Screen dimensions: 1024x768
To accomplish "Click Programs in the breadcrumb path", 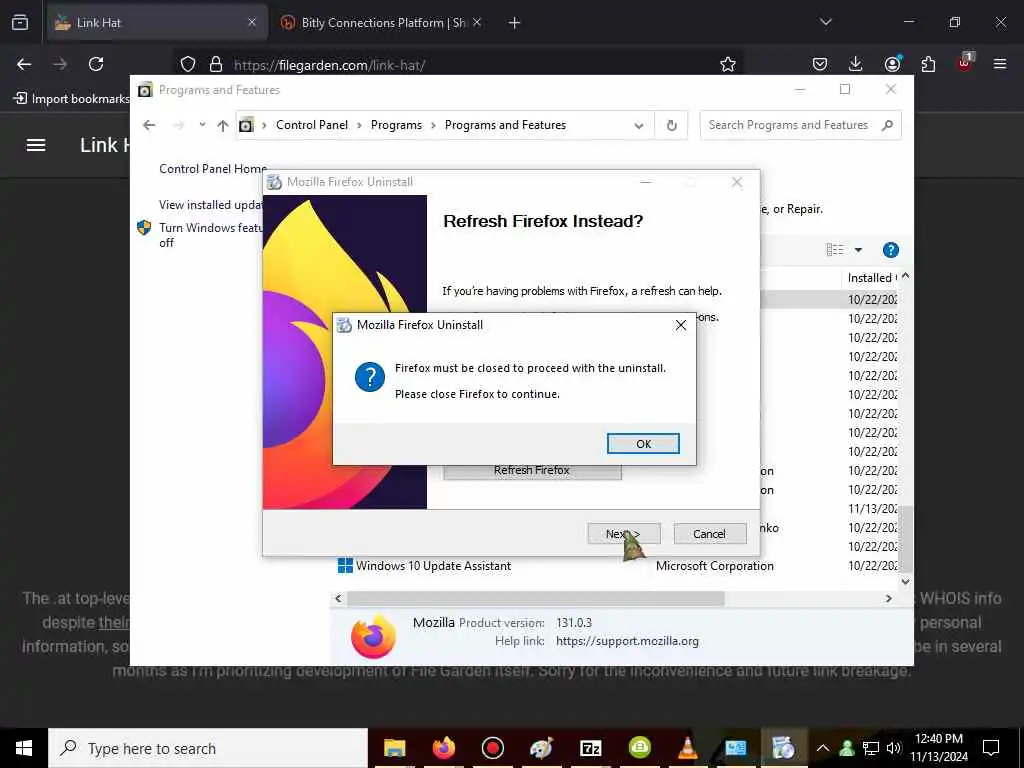I will tap(396, 125).
